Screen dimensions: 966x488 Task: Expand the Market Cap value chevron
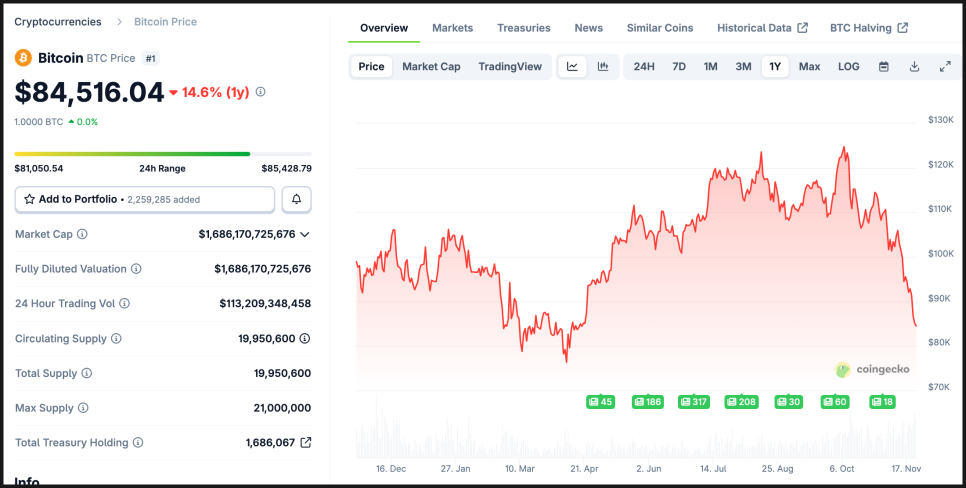305,234
